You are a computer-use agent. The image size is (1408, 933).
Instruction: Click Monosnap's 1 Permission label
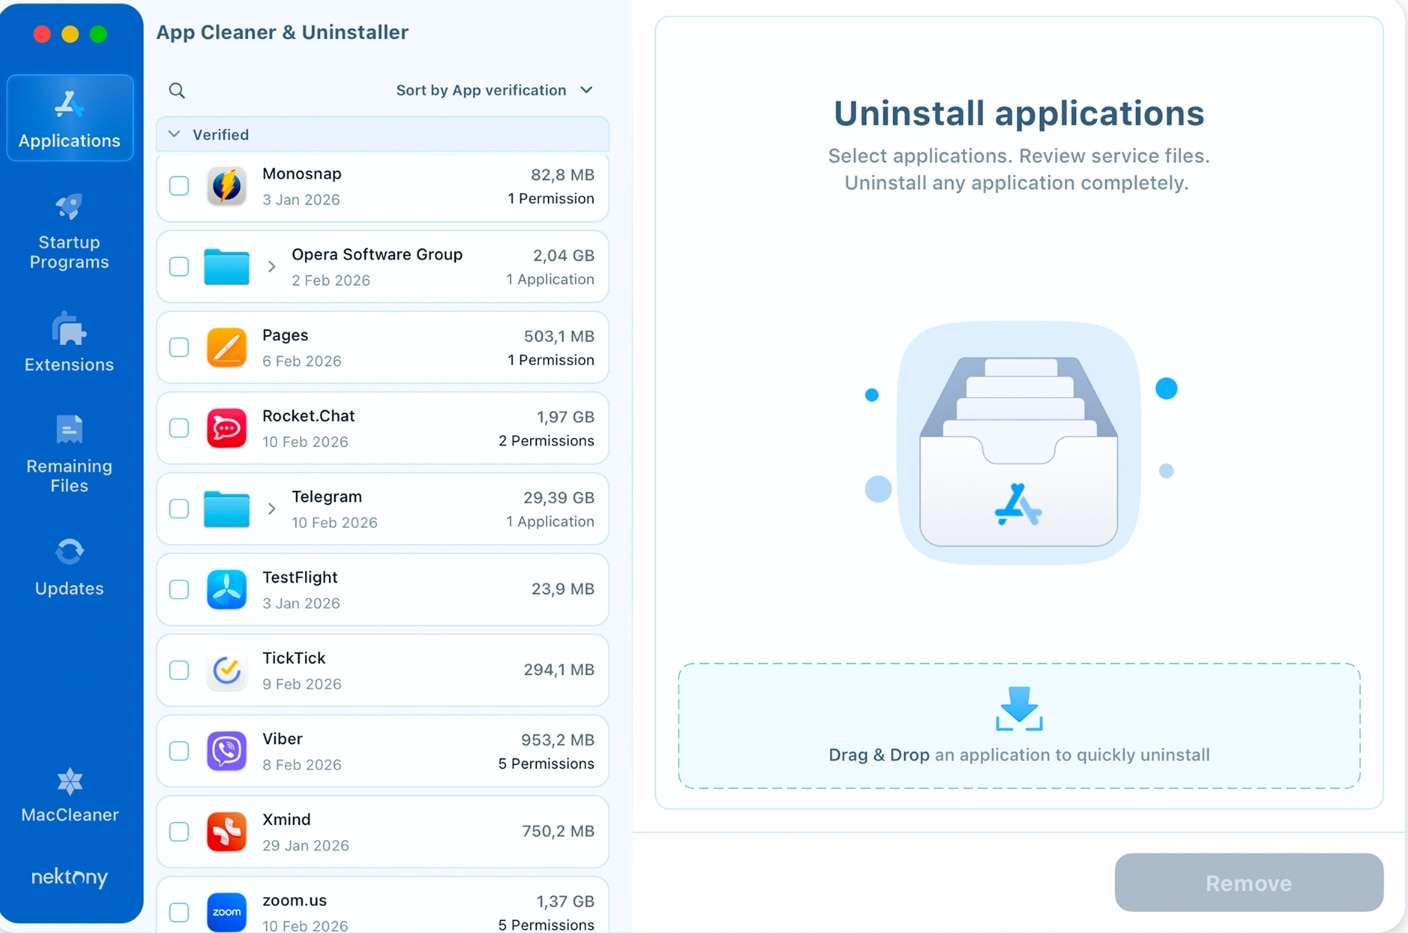coord(551,199)
